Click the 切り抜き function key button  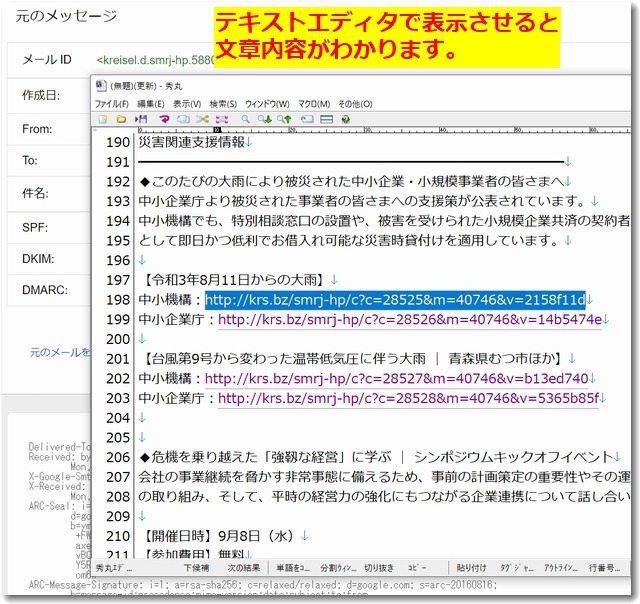pyautogui.click(x=379, y=568)
